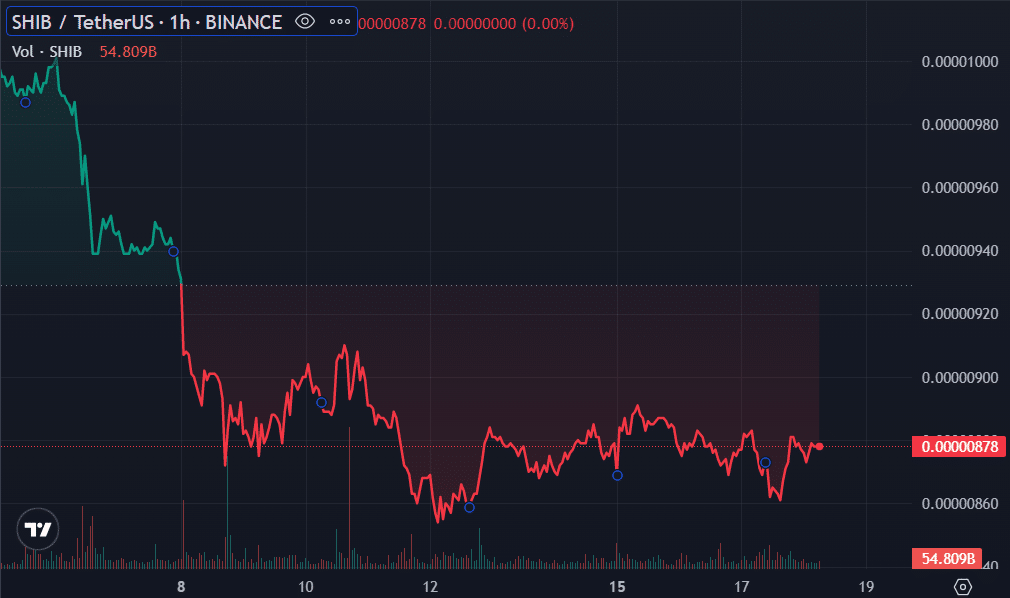Click the blue circle marker just after date 10
The width and height of the screenshot is (1010, 598).
click(321, 402)
